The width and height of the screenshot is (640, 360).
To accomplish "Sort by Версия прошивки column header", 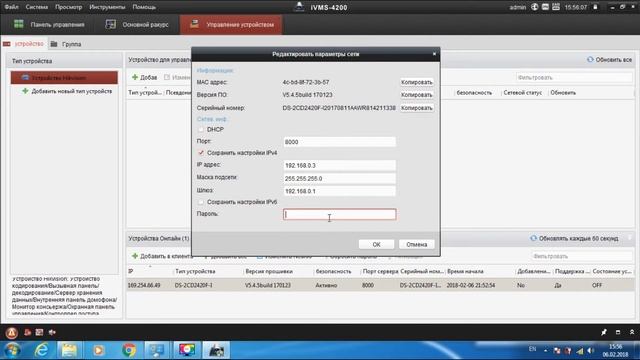I will coord(269,271).
